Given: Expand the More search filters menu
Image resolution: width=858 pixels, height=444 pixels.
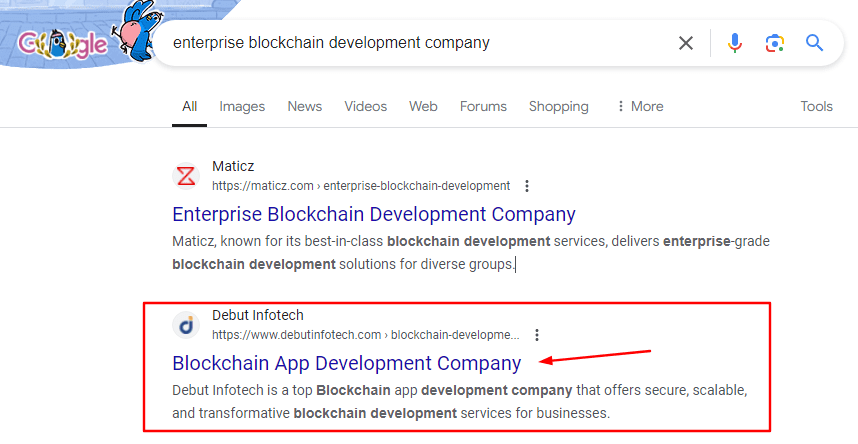Looking at the screenshot, I should point(639,106).
